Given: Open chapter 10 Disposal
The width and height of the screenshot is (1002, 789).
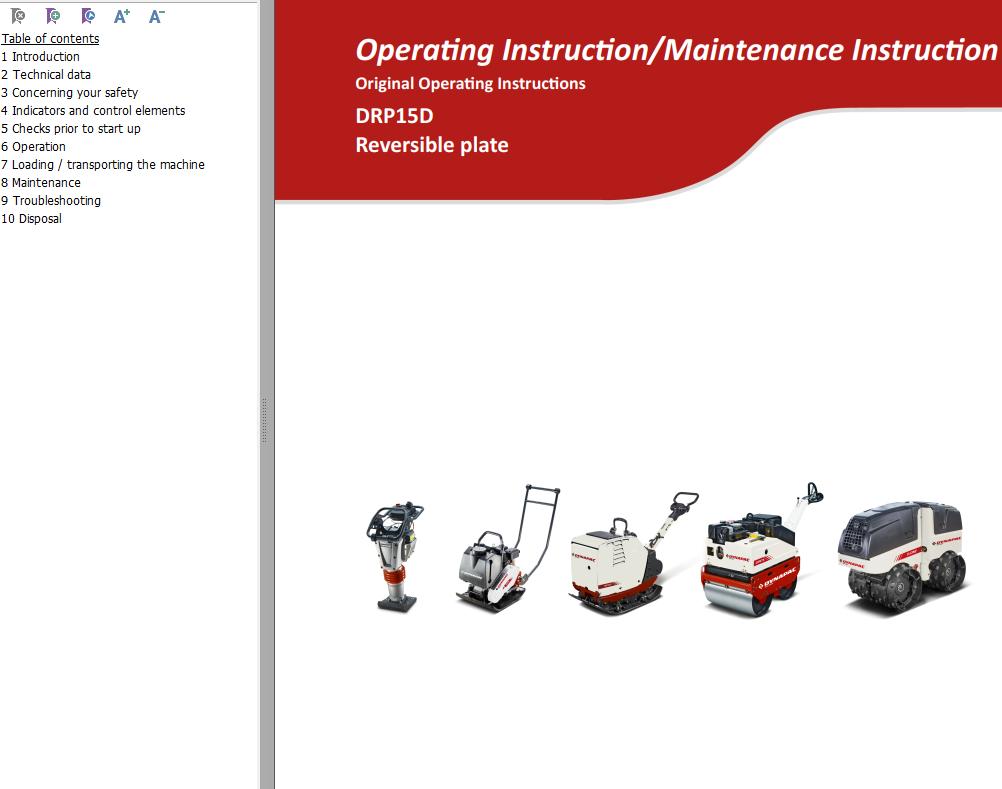Looking at the screenshot, I should (31, 218).
